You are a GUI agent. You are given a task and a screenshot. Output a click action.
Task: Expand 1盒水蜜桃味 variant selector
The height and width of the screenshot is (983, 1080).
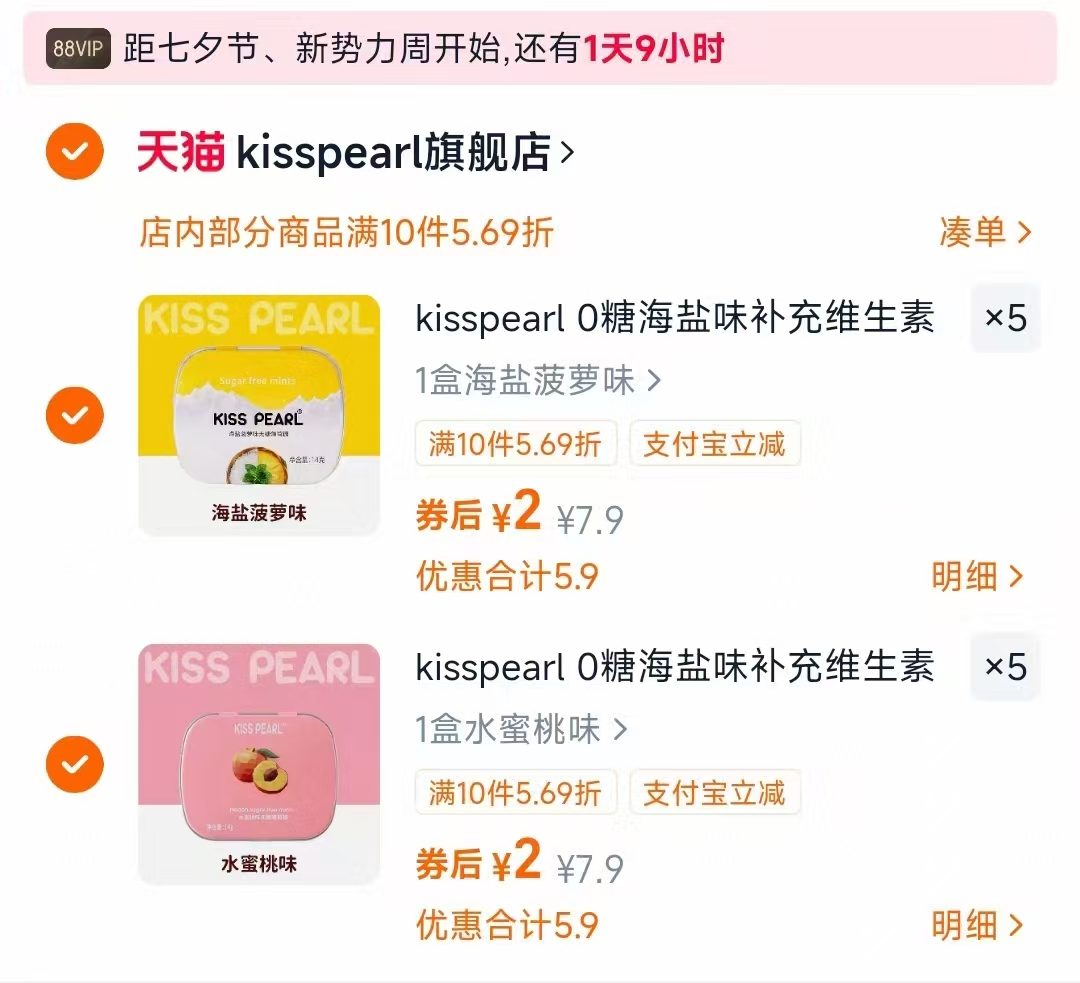pos(521,730)
